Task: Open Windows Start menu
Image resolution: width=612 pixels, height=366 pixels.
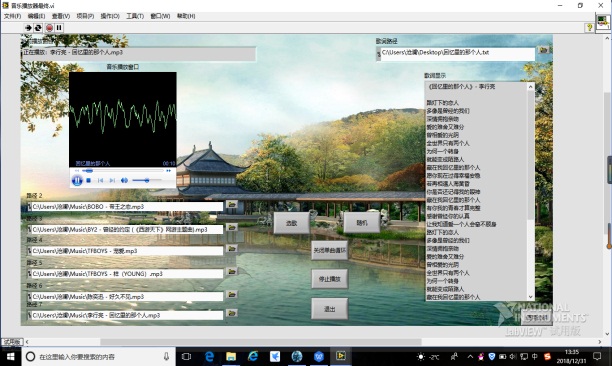Action: tap(11, 356)
